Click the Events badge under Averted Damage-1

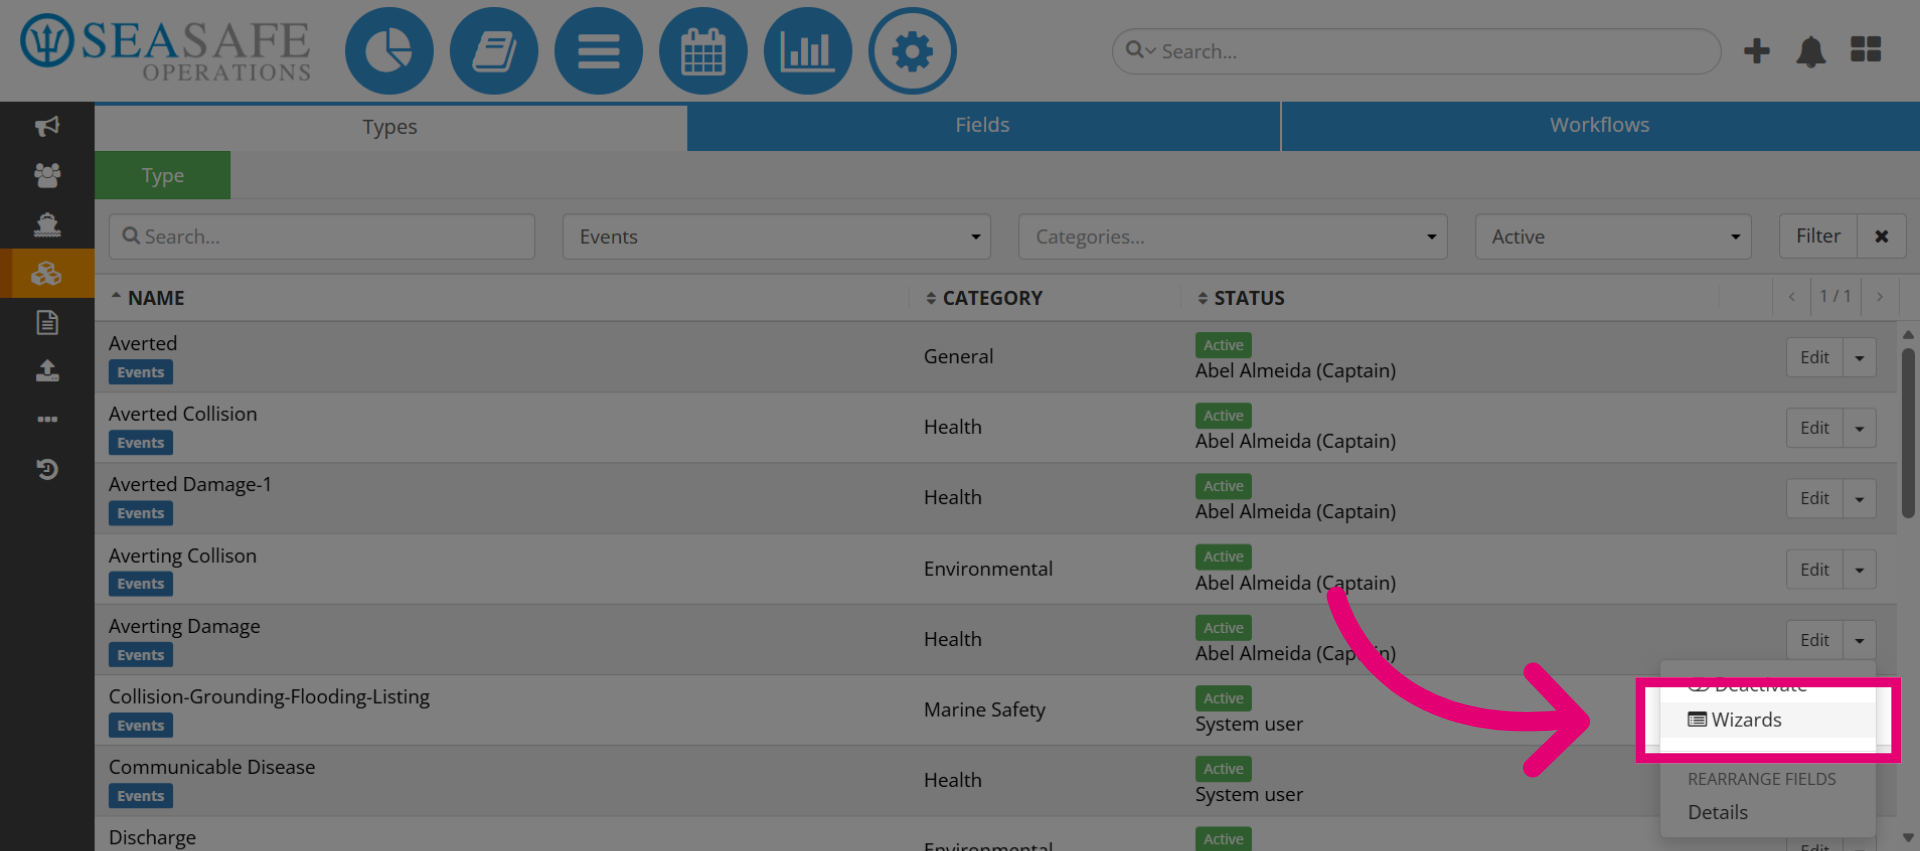tap(141, 514)
